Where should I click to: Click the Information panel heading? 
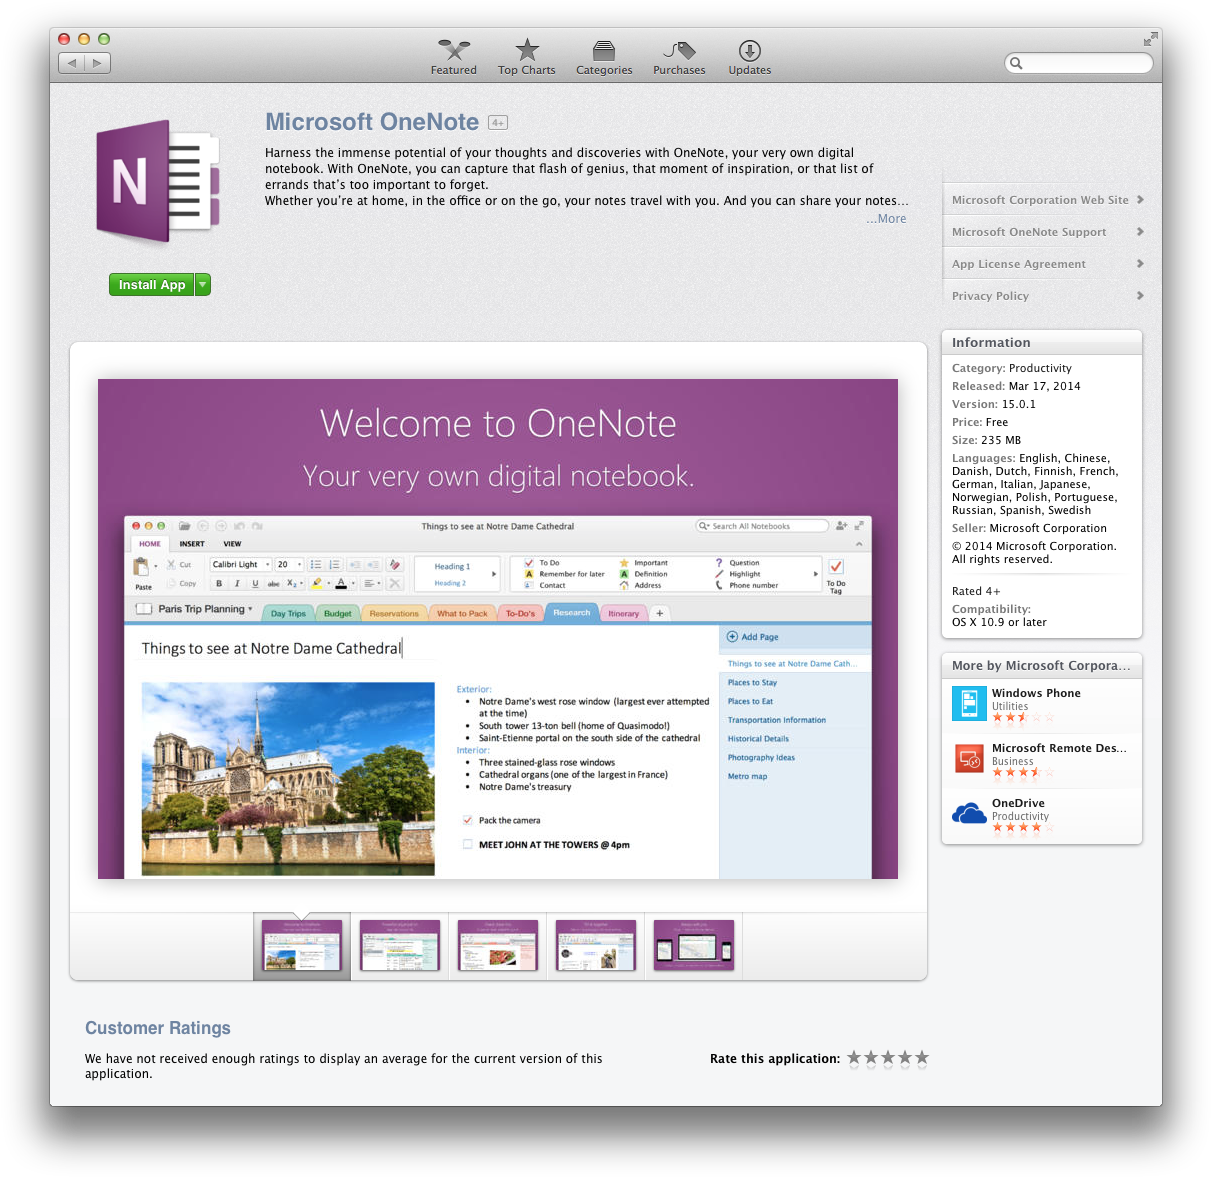pos(991,342)
